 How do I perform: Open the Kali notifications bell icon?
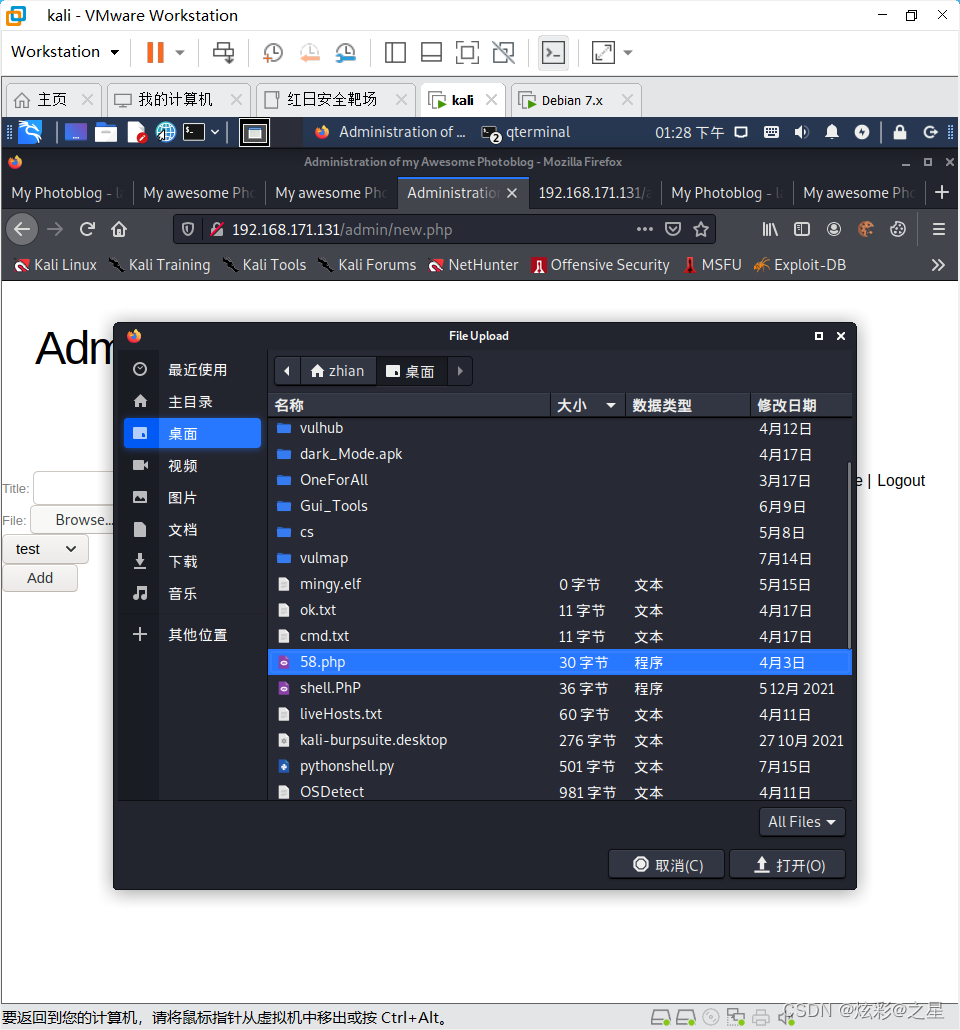click(x=832, y=132)
